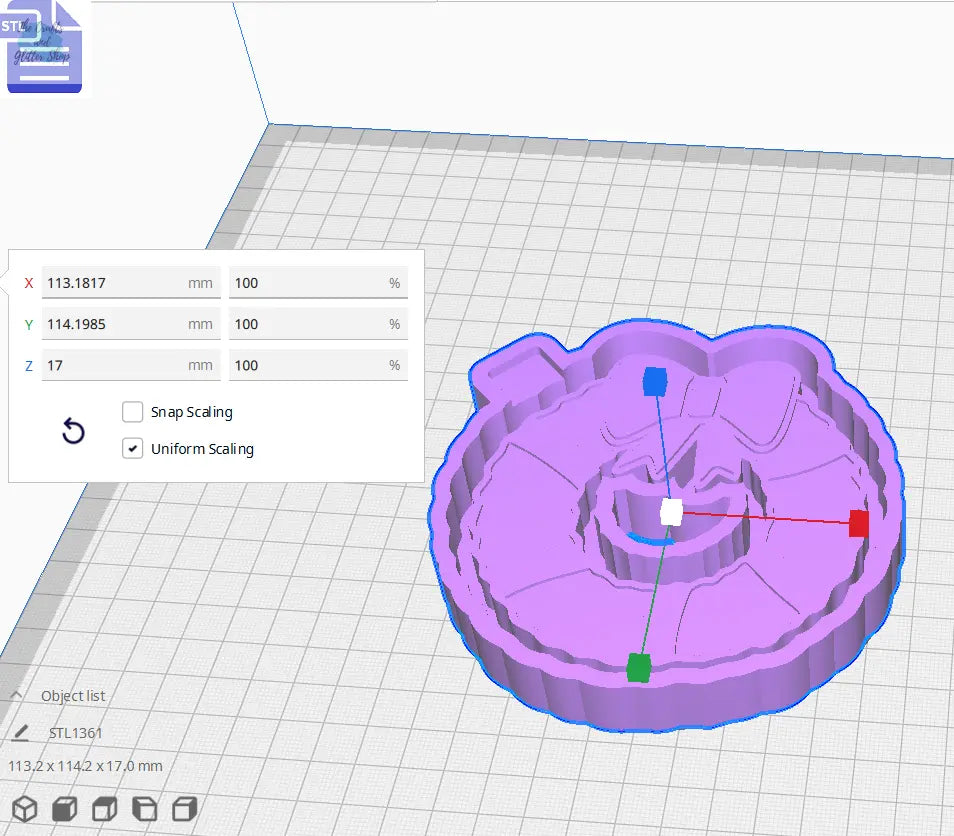This screenshot has width=954, height=836.
Task: Enable Snap Scaling
Action: click(132, 412)
